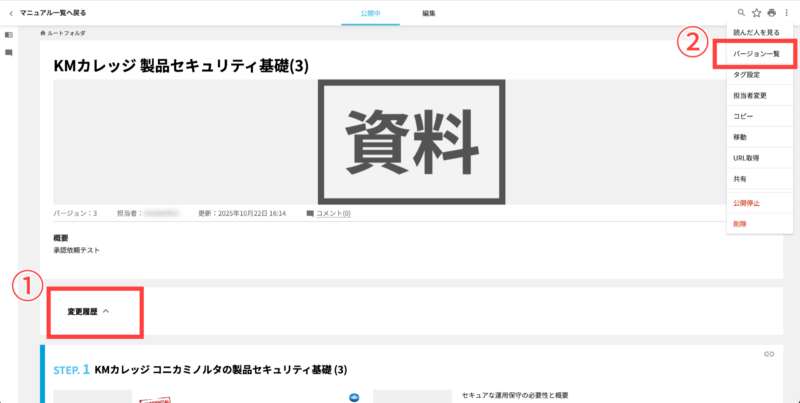
Task: Click the 更新：2025年10月22日 16:14 timestamp
Action: (242, 214)
